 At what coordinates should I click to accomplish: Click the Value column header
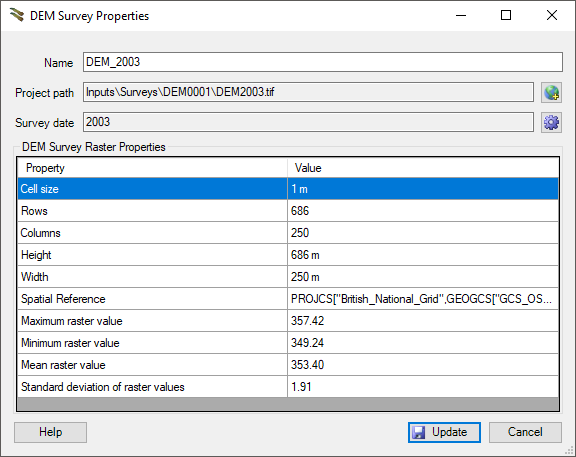(423, 168)
